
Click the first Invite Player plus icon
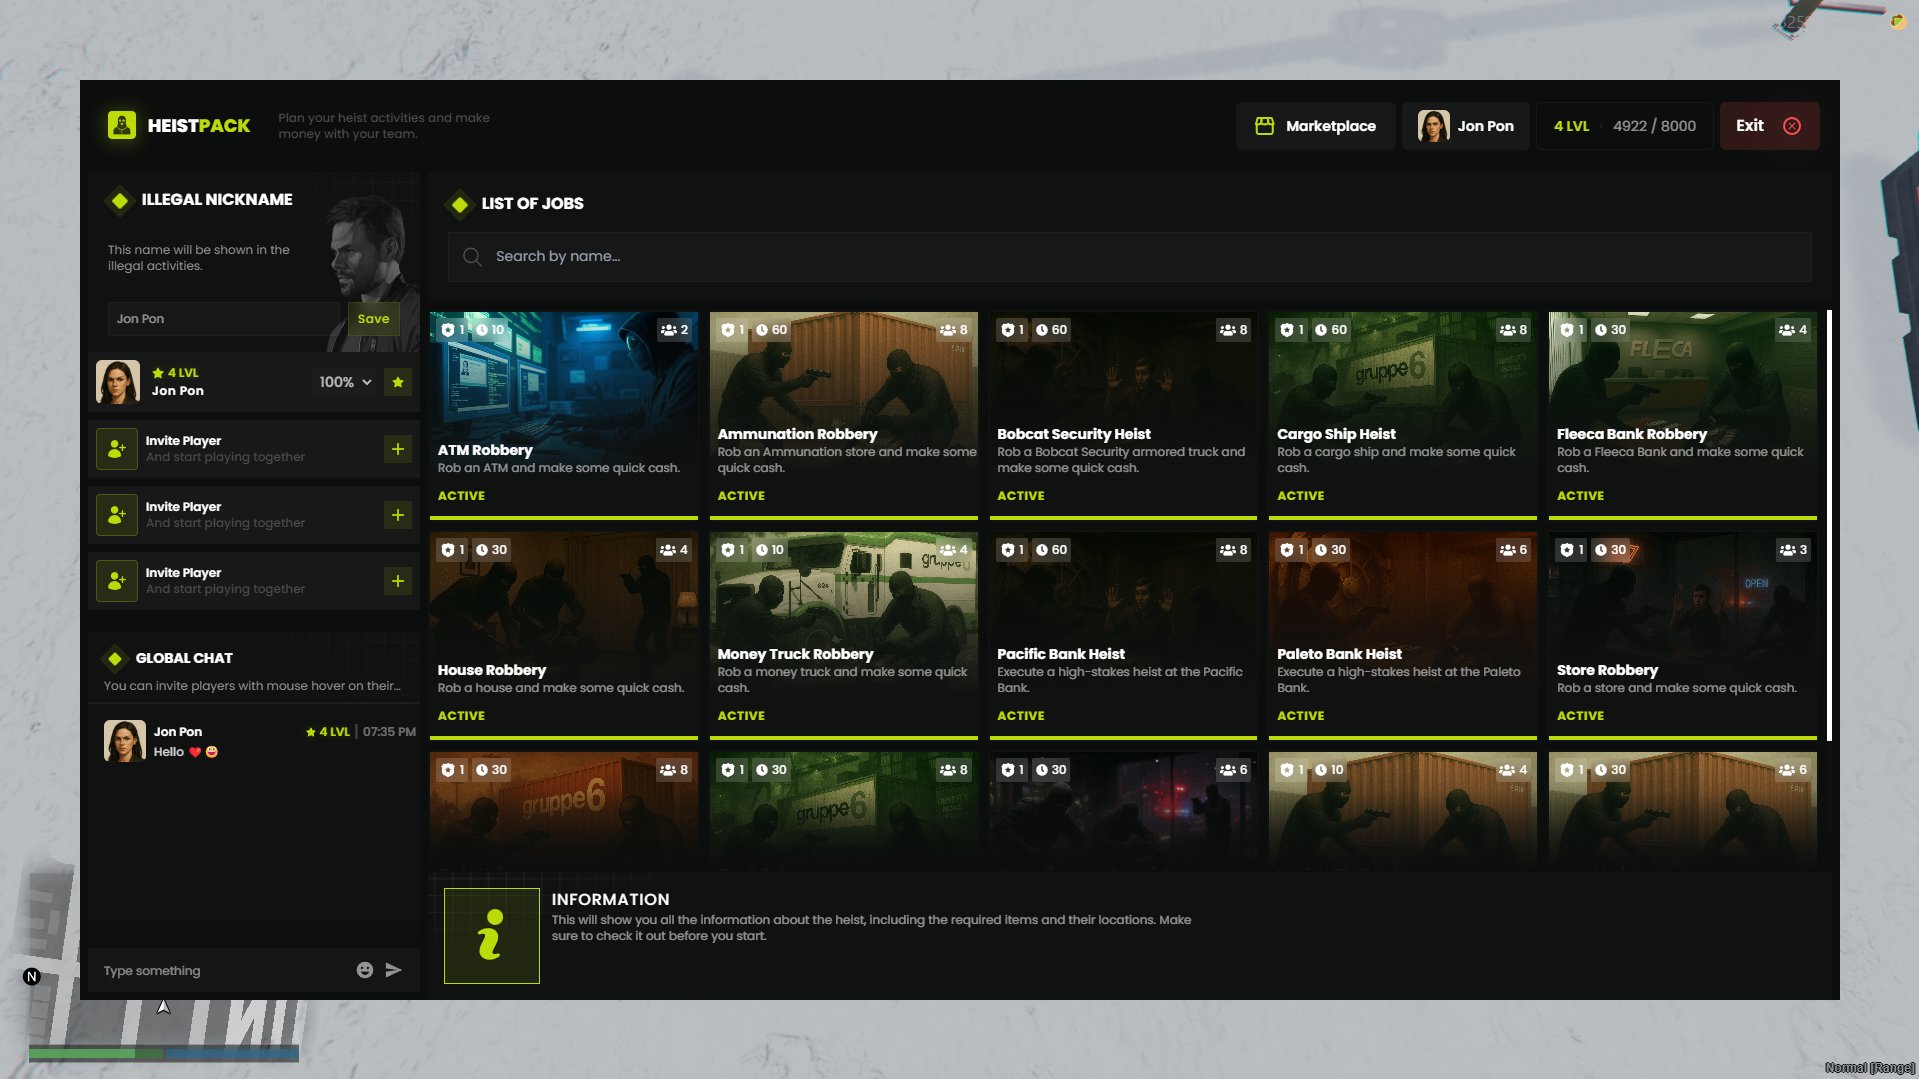[398, 449]
